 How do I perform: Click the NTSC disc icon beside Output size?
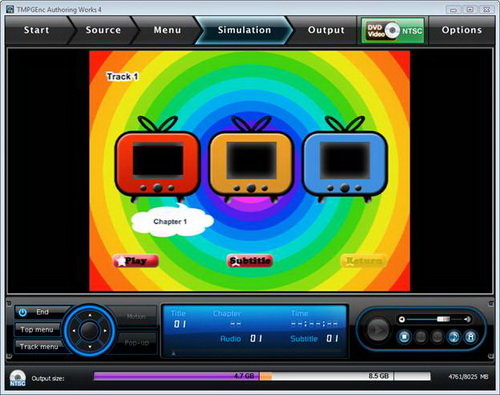pyautogui.click(x=17, y=378)
